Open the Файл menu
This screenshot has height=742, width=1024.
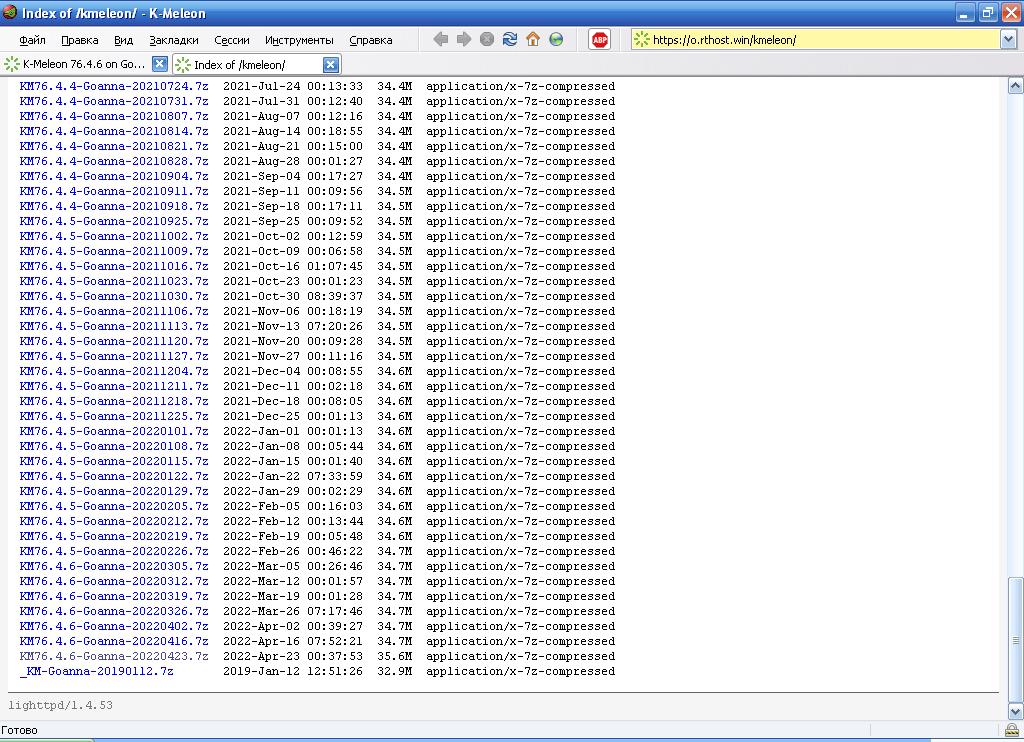(x=32, y=40)
